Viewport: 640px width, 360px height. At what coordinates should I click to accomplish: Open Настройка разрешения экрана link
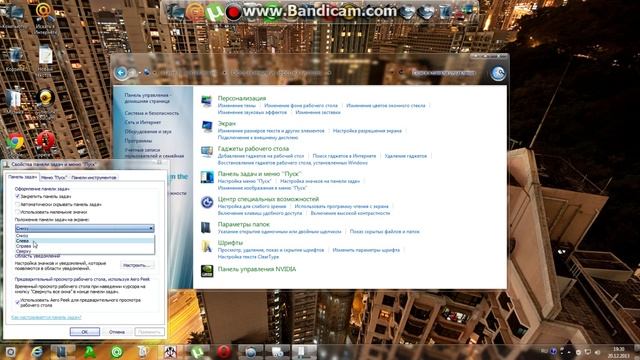tap(367, 131)
